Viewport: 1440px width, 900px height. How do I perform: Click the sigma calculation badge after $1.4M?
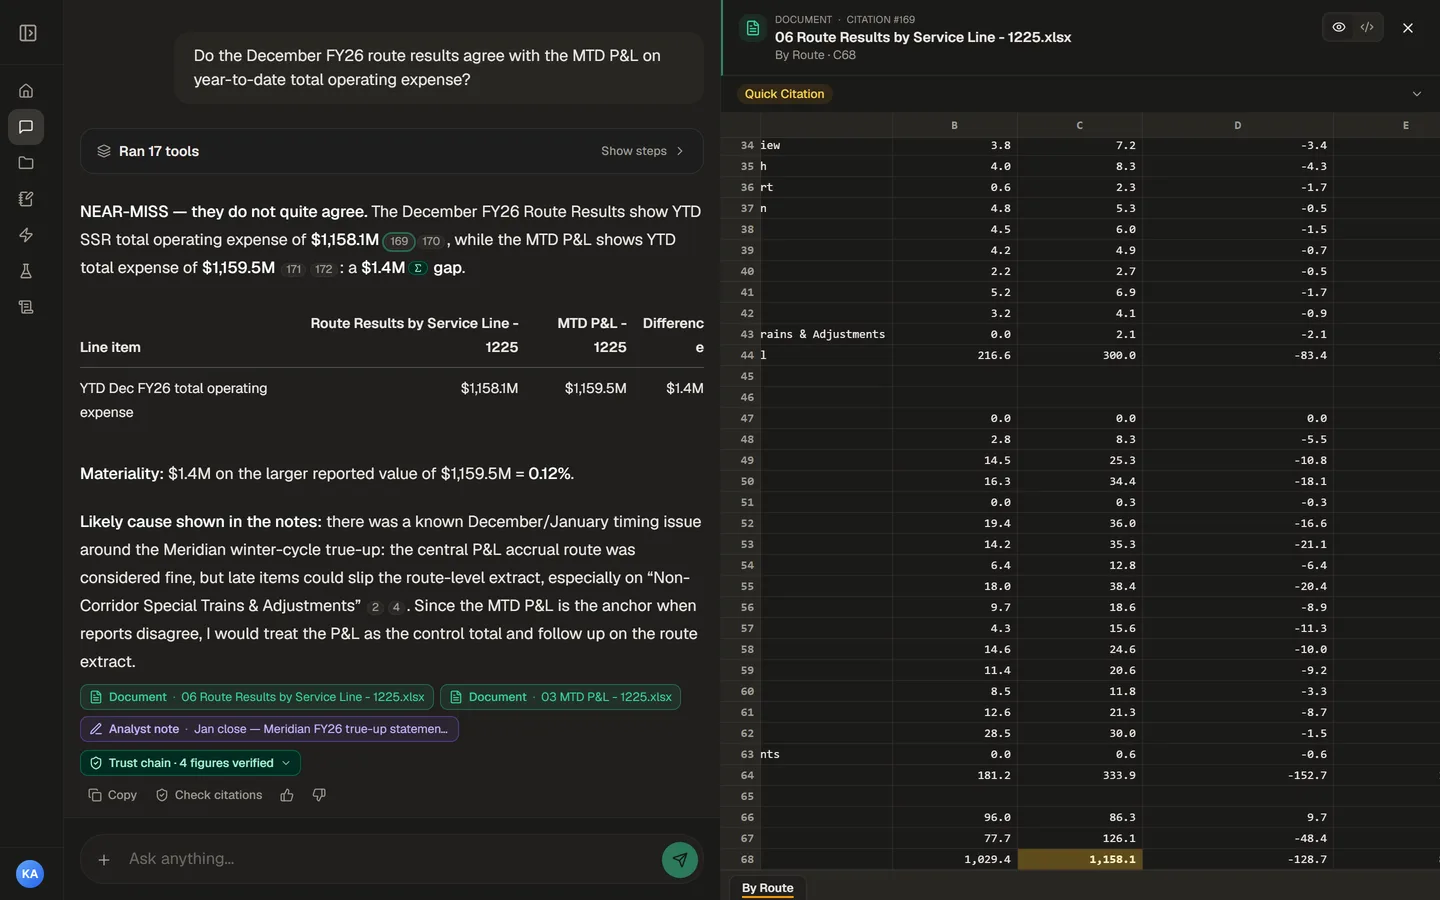pyautogui.click(x=418, y=268)
